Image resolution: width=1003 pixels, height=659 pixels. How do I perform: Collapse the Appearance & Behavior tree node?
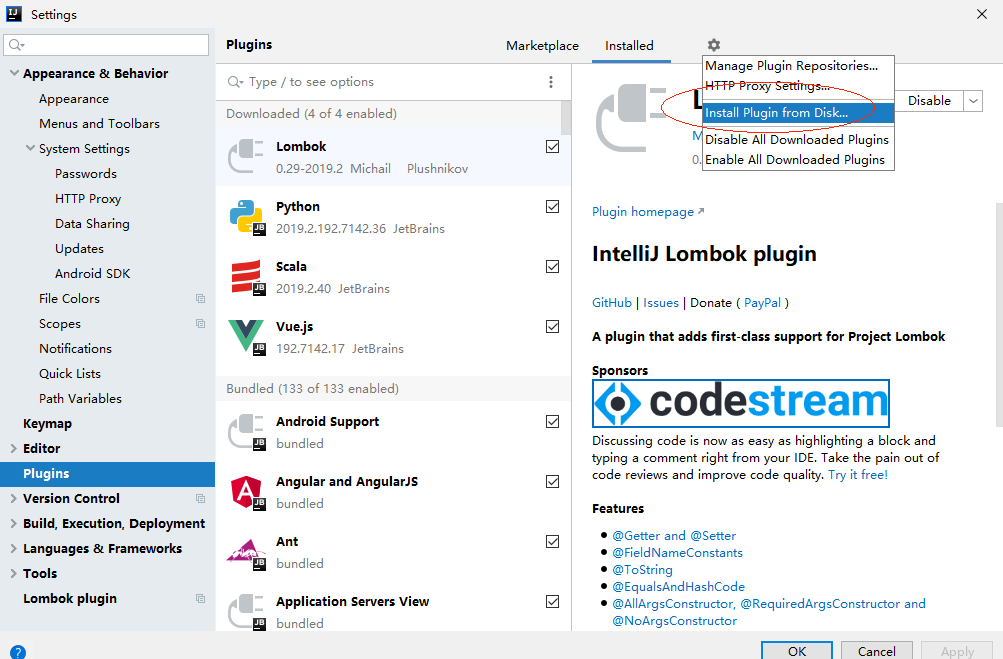point(14,73)
